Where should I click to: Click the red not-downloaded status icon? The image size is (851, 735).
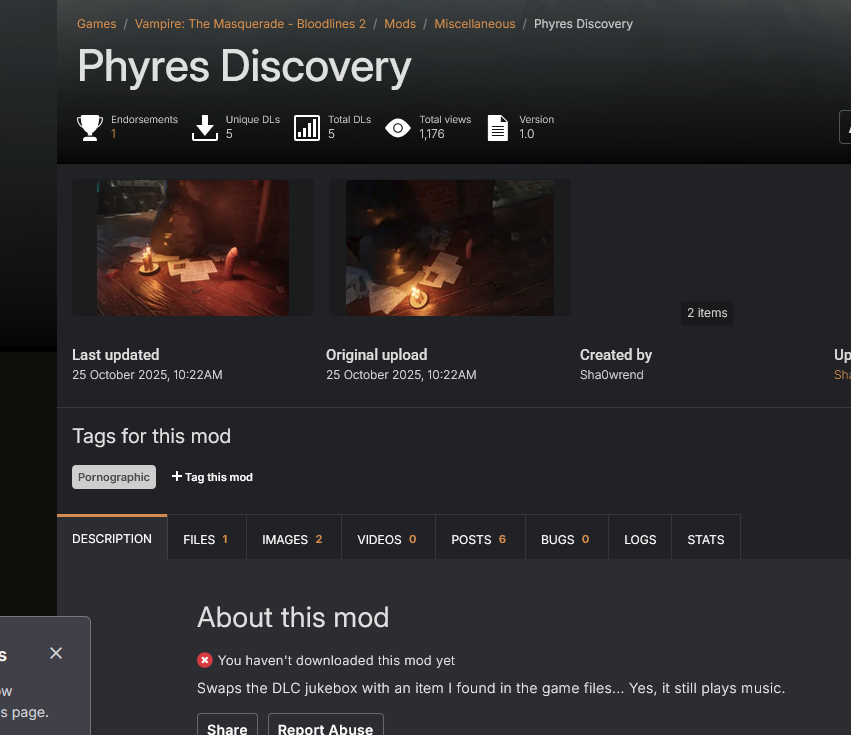tap(205, 660)
